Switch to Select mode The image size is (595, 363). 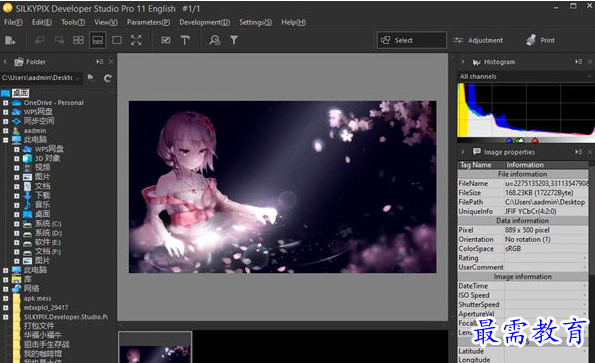point(411,40)
